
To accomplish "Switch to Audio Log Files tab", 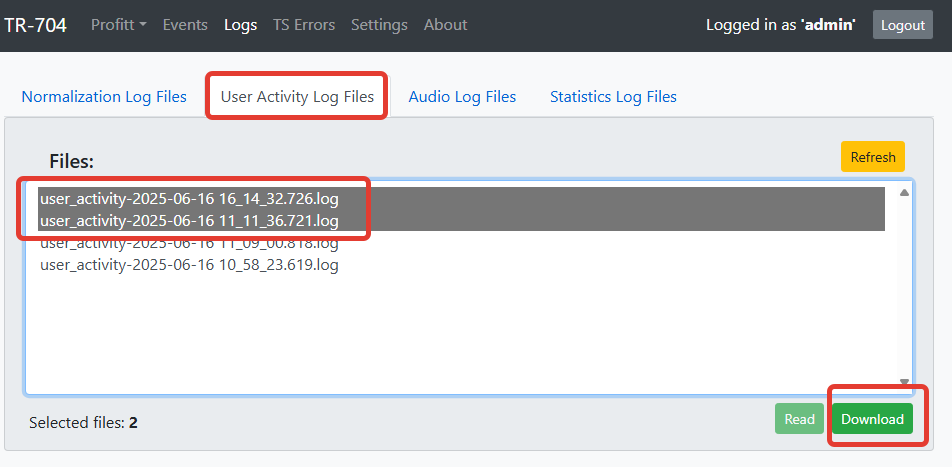I will coord(462,97).
